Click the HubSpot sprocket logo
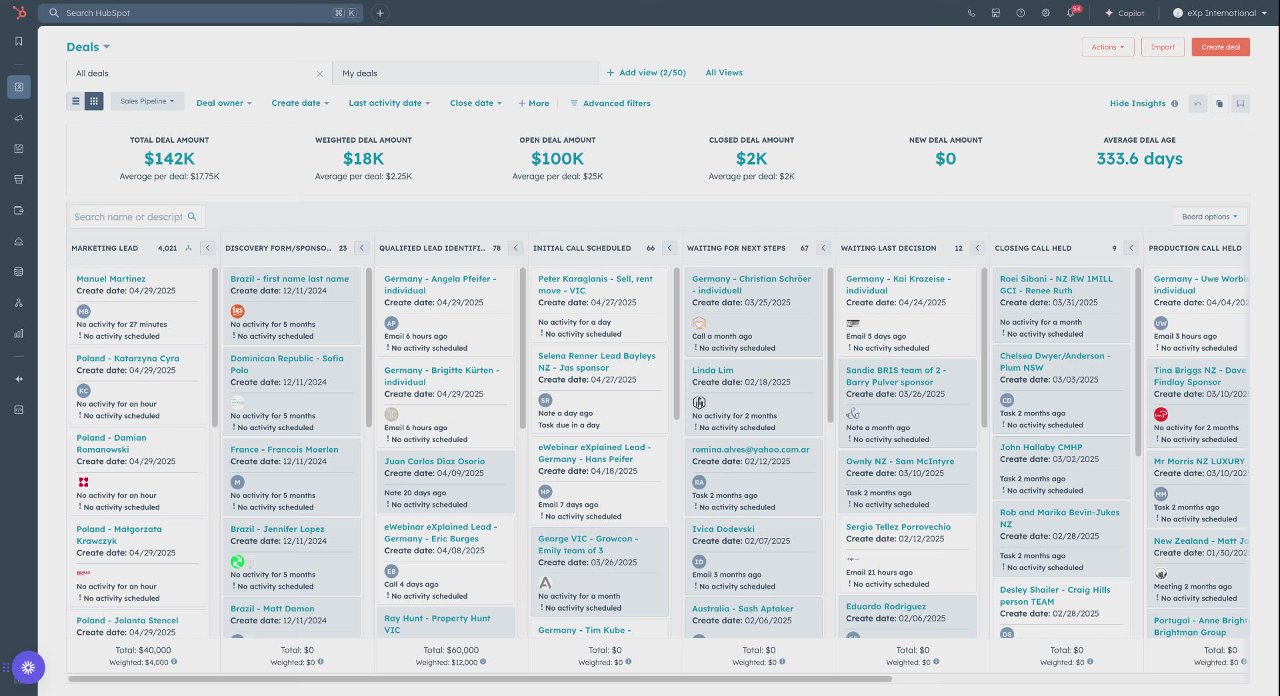1280x696 pixels. click(18, 13)
